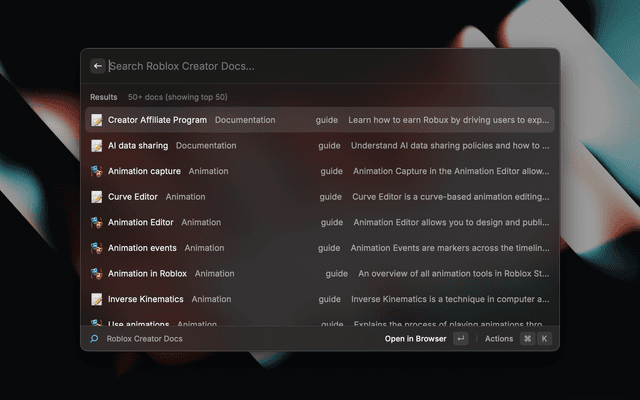The image size is (640, 400).
Task: Click the magnifier icon beside Roblox Creator Docs
Action: (x=95, y=339)
